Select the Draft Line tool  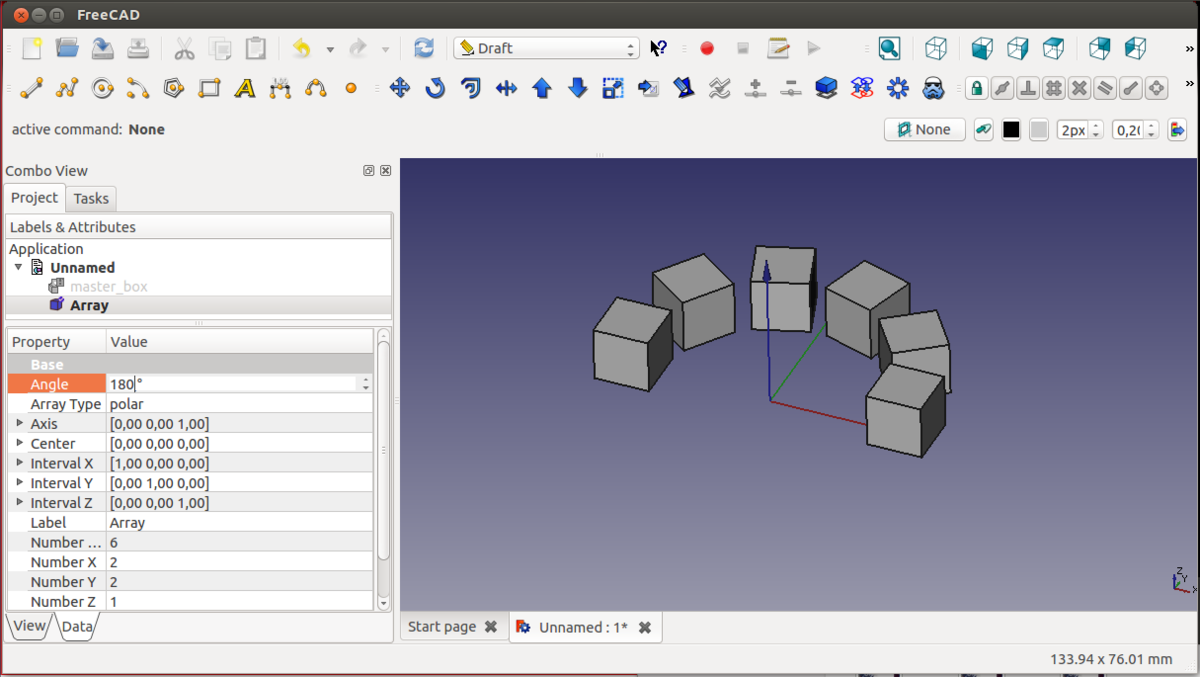[x=32, y=88]
